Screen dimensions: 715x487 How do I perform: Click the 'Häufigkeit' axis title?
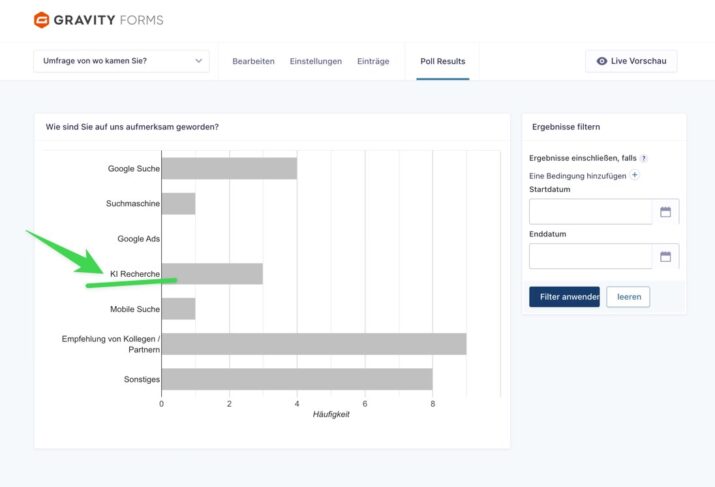click(331, 414)
